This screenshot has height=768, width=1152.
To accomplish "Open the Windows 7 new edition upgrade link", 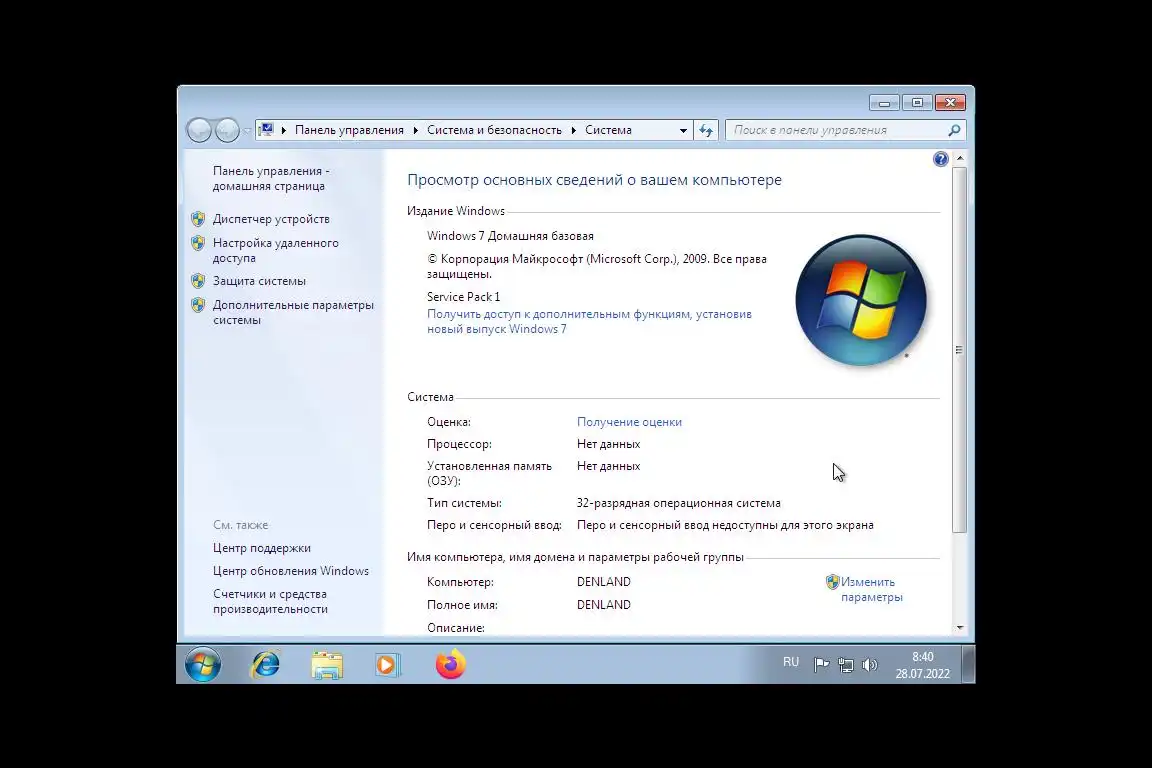I will (x=589, y=321).
